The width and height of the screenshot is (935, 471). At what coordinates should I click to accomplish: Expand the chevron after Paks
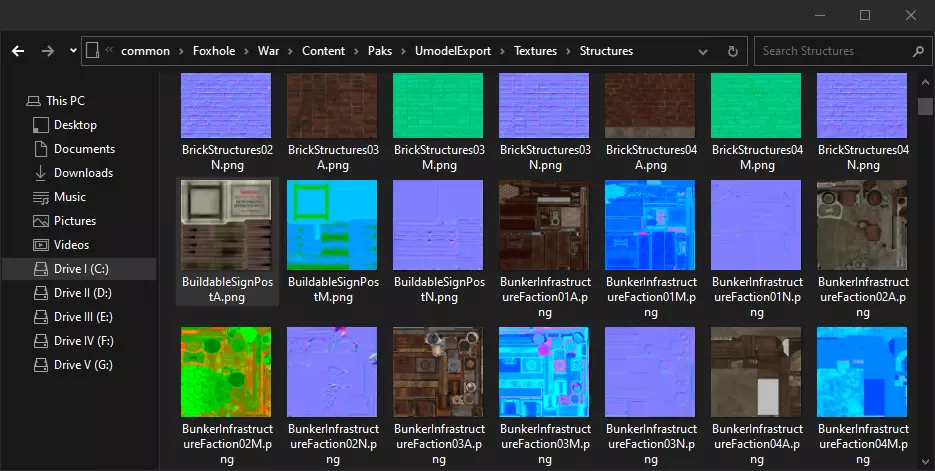(404, 51)
